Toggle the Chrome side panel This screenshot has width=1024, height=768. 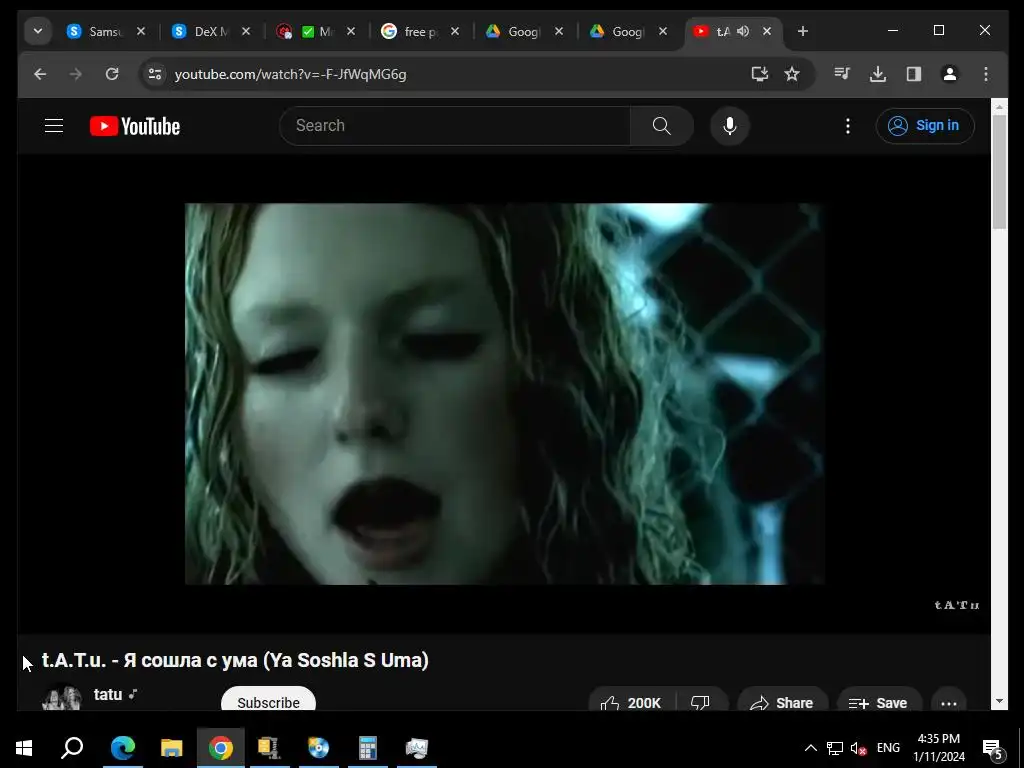[x=914, y=74]
